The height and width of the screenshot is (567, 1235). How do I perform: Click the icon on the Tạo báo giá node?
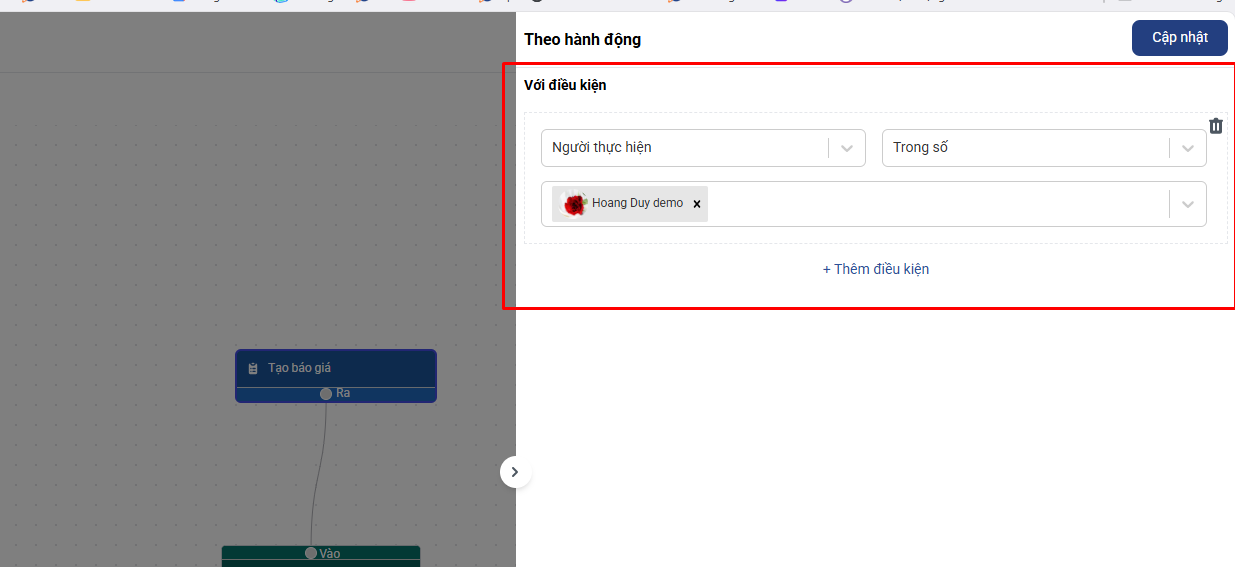coord(253,368)
